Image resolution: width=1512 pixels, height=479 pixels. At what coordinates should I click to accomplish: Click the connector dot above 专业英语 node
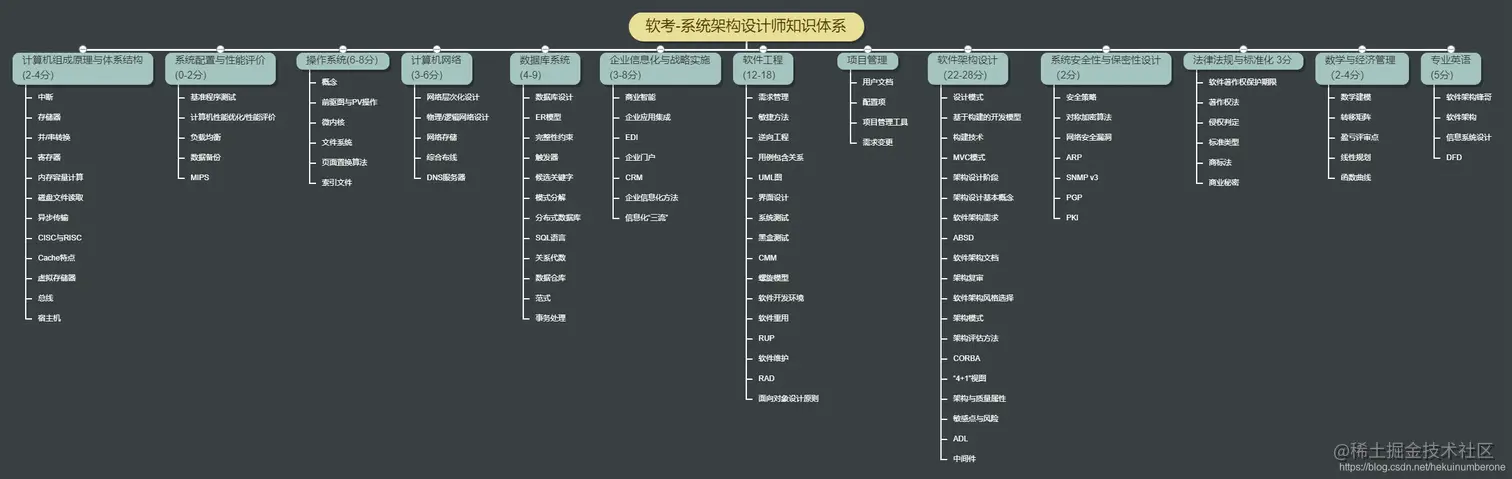(x=1450, y=47)
